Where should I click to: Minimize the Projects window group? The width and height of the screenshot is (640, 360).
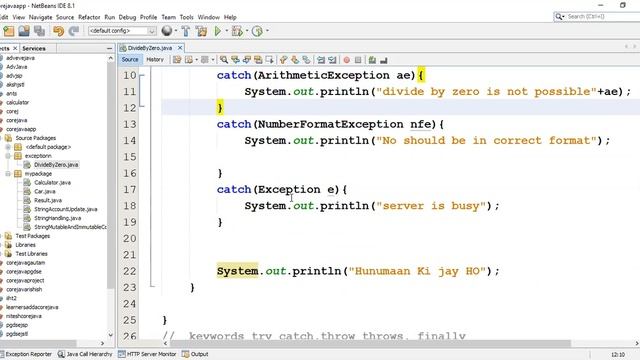pyautogui.click(x=109, y=48)
